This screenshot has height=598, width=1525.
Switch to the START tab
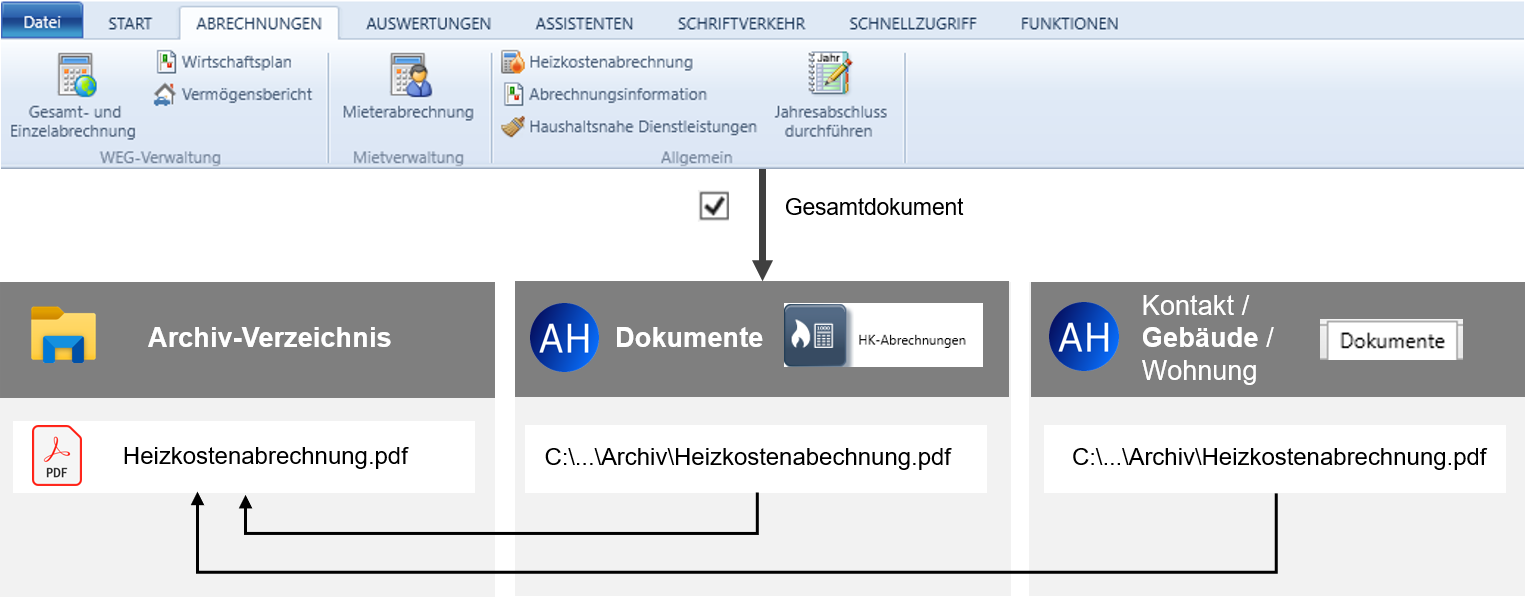coord(130,23)
